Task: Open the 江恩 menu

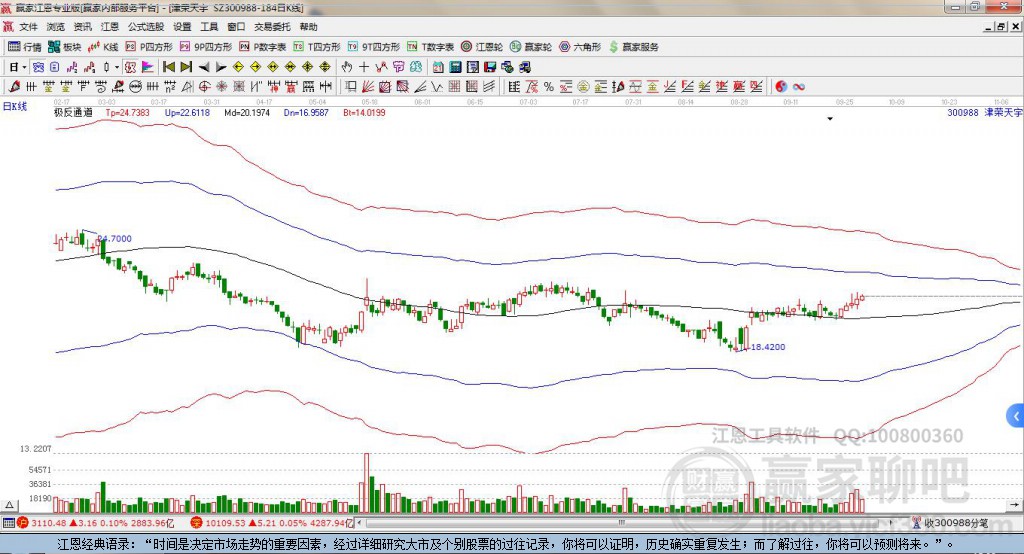Action: [110, 27]
